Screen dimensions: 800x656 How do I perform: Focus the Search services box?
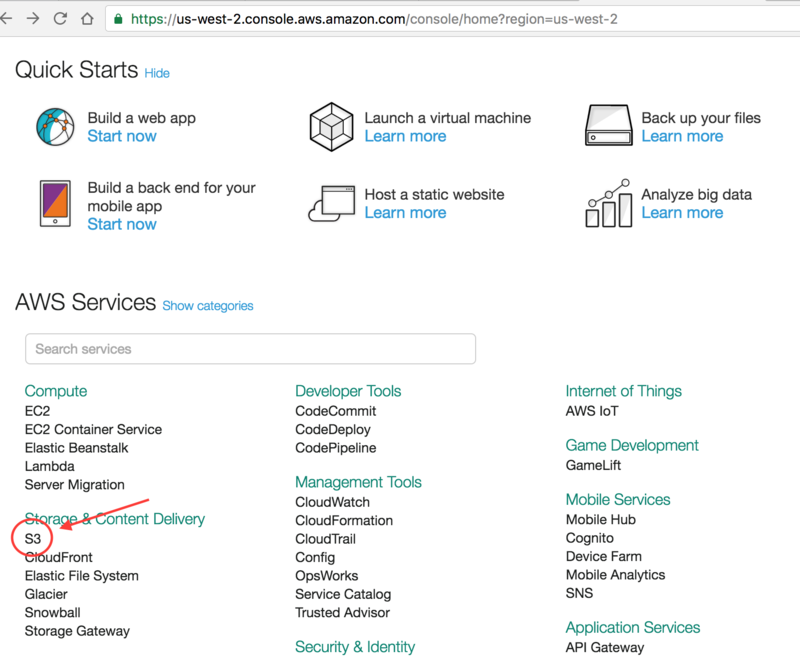(251, 349)
